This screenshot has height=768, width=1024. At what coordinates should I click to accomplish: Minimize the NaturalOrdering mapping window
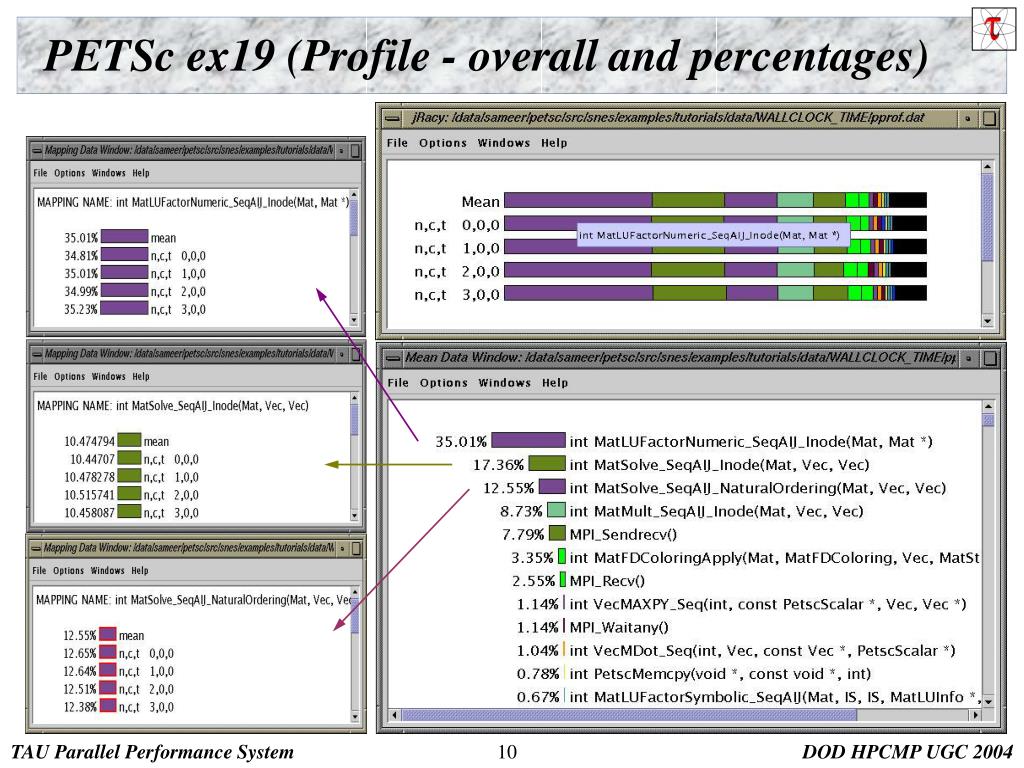click(342, 549)
